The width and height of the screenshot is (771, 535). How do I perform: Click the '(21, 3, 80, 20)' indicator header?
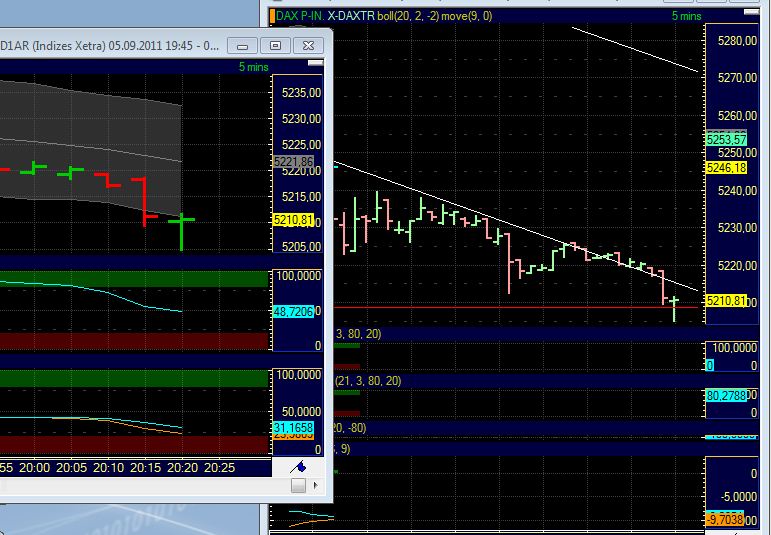368,381
